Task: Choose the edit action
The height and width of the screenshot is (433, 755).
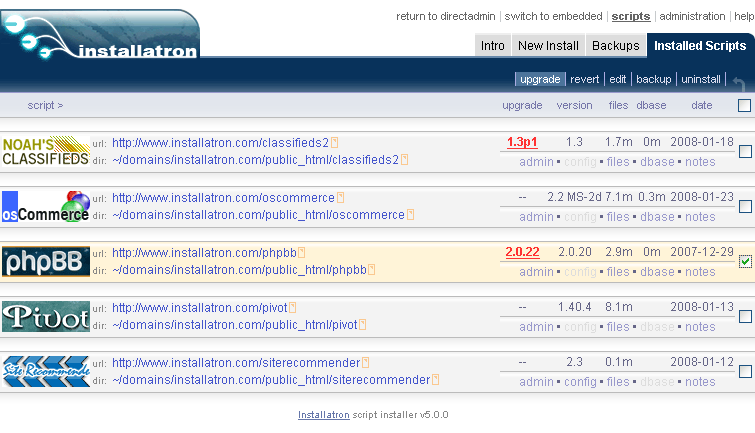Action: click(618, 79)
